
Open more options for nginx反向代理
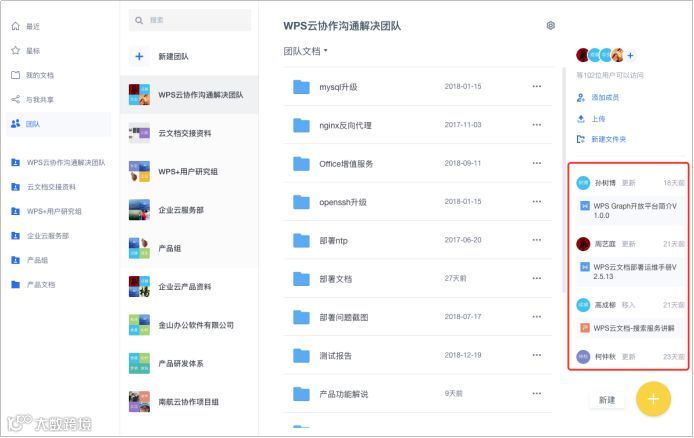(x=537, y=125)
